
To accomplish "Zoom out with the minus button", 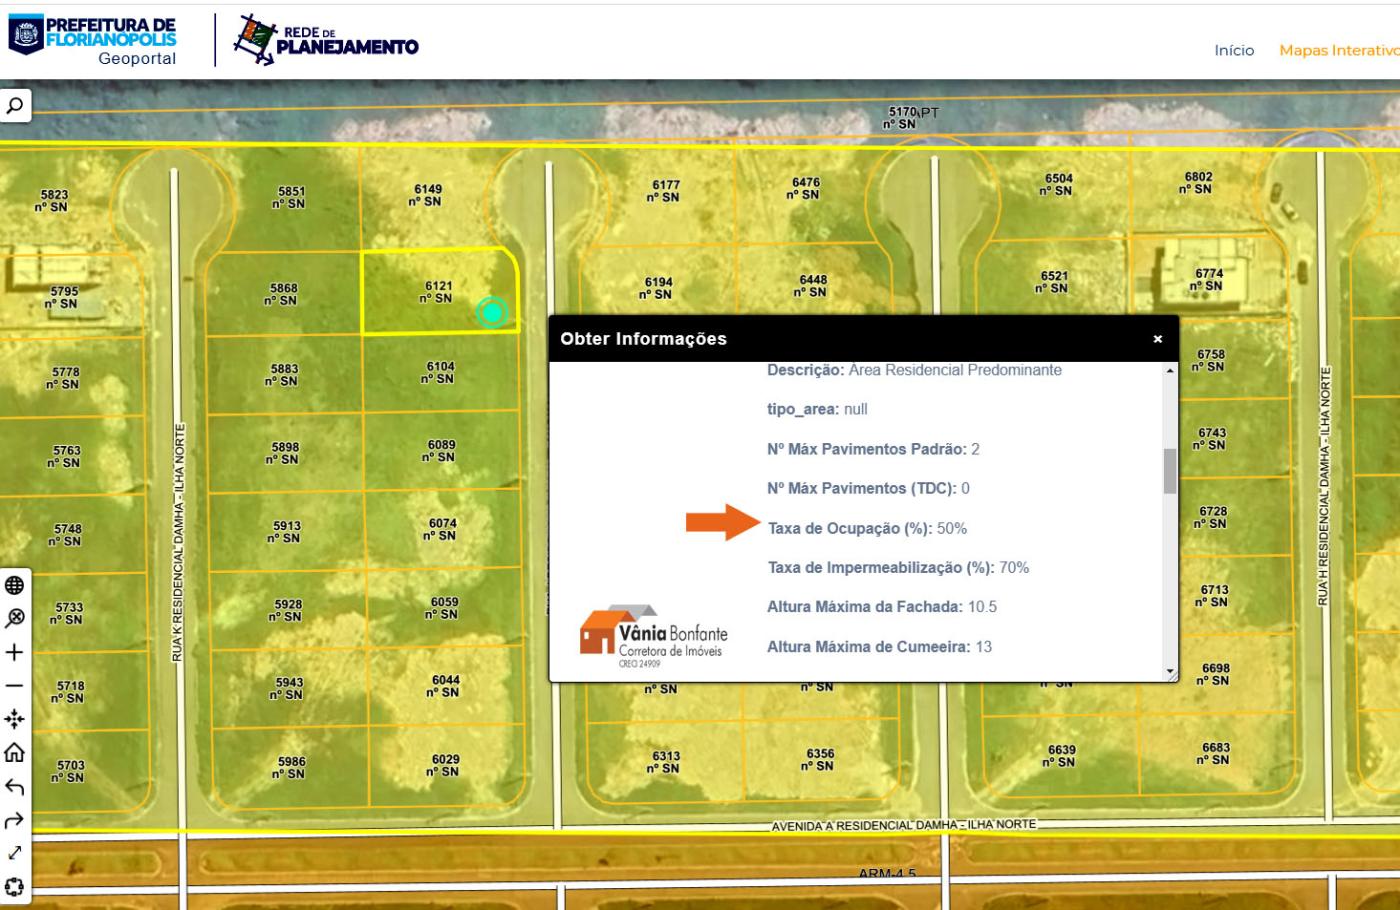I will point(15,686).
